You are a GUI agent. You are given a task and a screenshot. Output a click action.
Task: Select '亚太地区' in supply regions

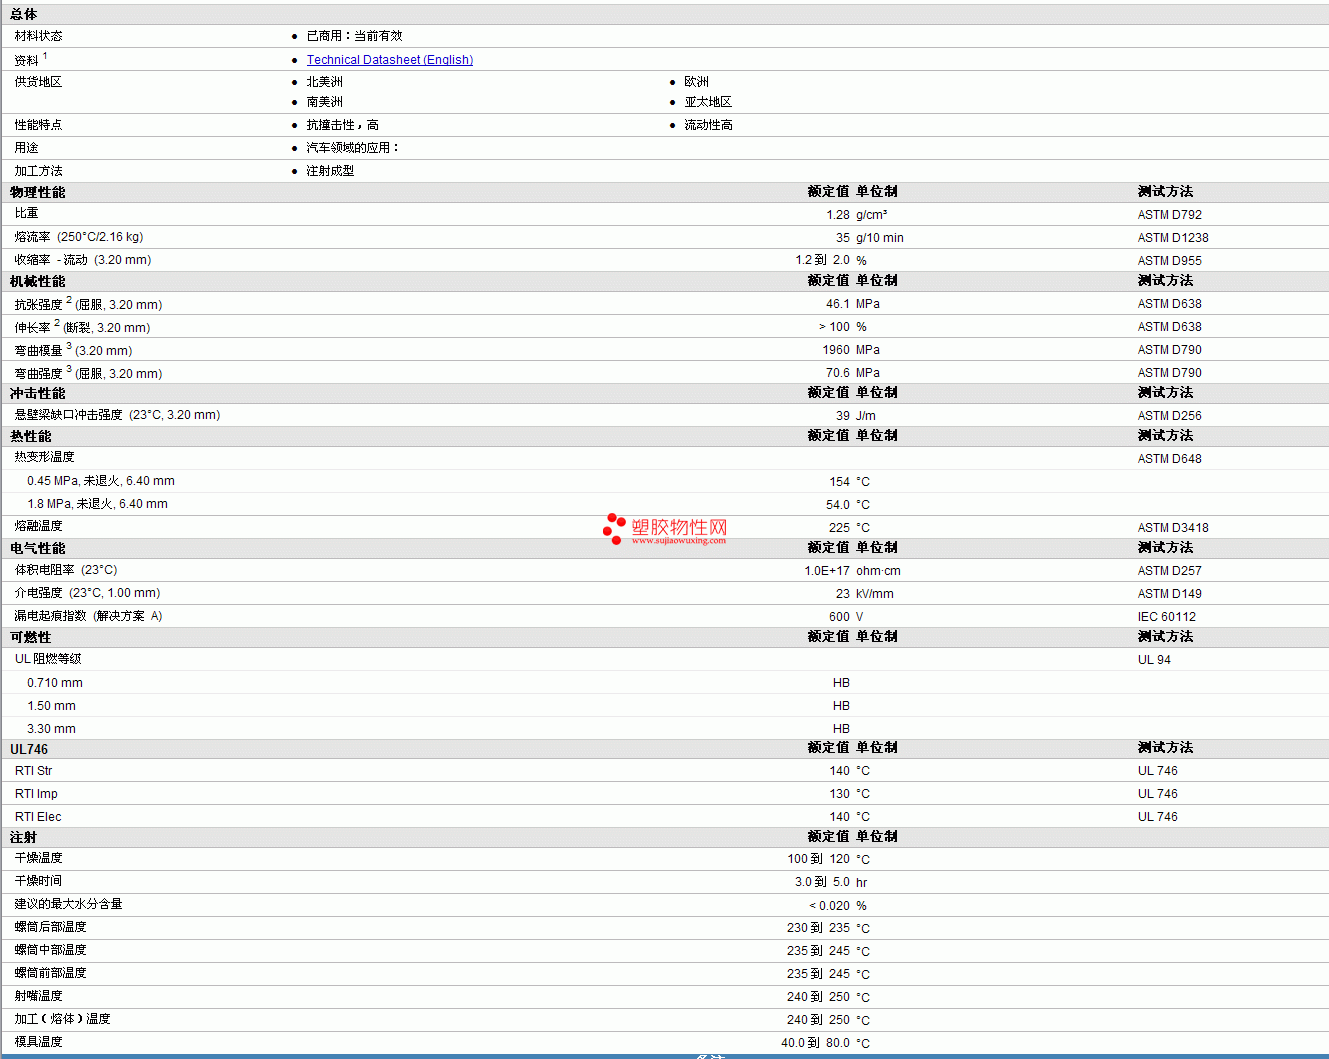coord(708,102)
